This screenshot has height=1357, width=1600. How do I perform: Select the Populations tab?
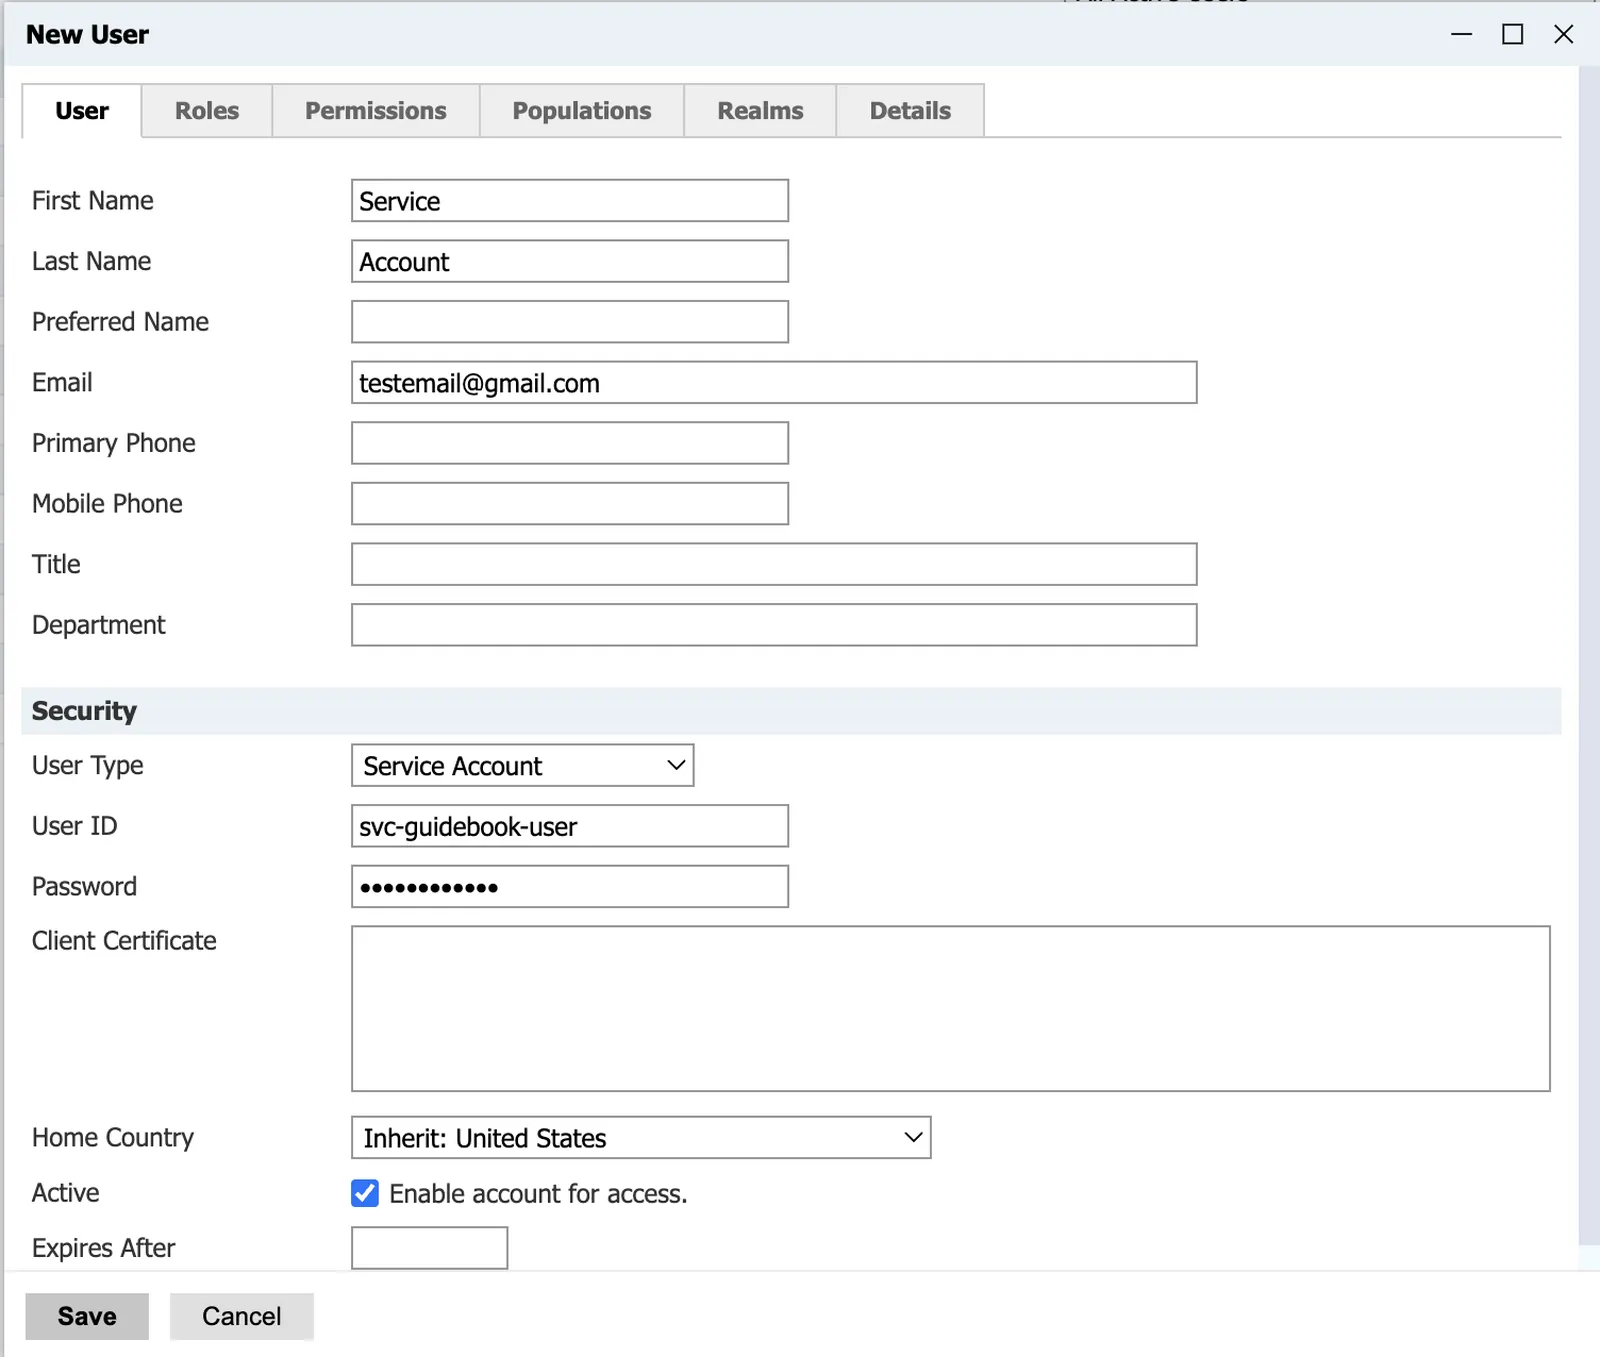tap(582, 111)
